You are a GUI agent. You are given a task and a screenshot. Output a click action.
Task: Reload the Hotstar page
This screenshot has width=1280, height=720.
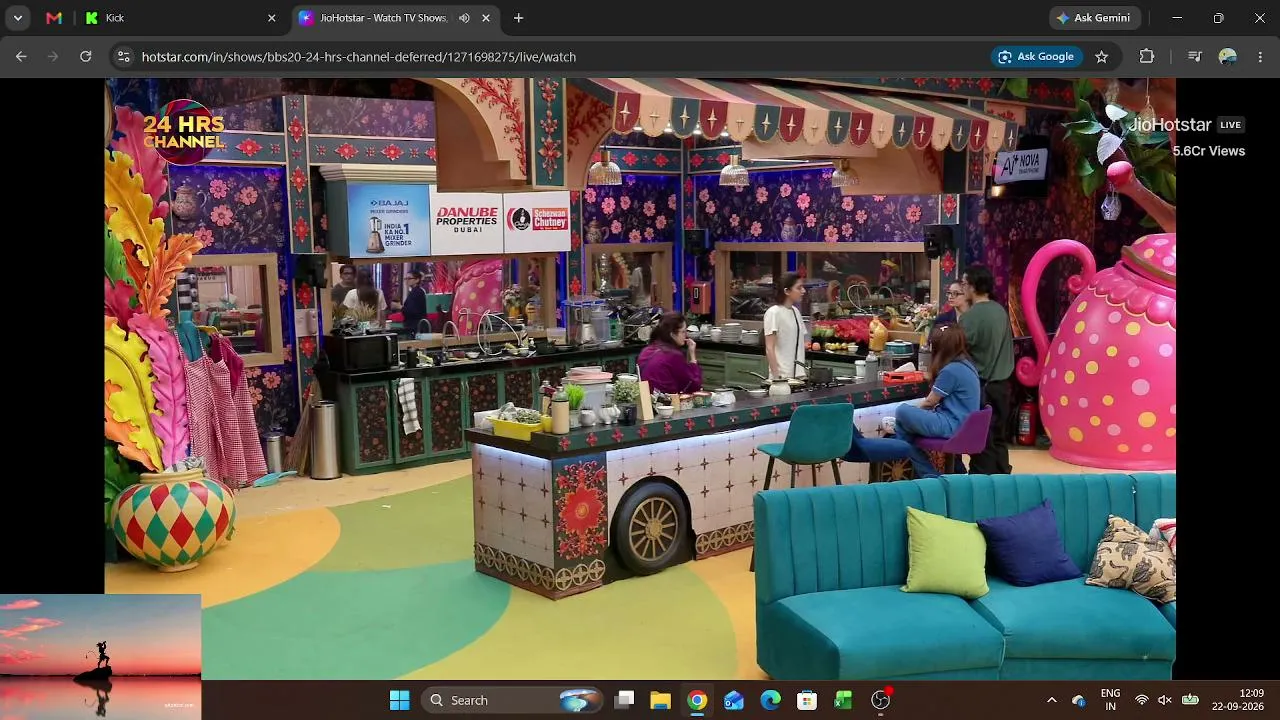86,57
